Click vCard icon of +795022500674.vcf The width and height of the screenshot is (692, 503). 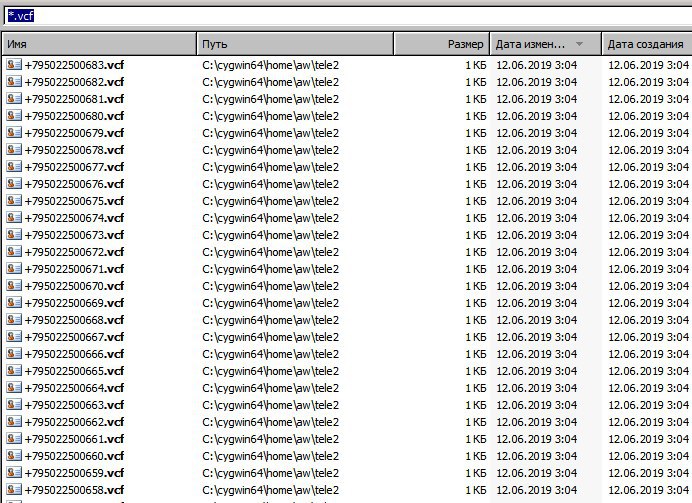pyautogui.click(x=14, y=218)
